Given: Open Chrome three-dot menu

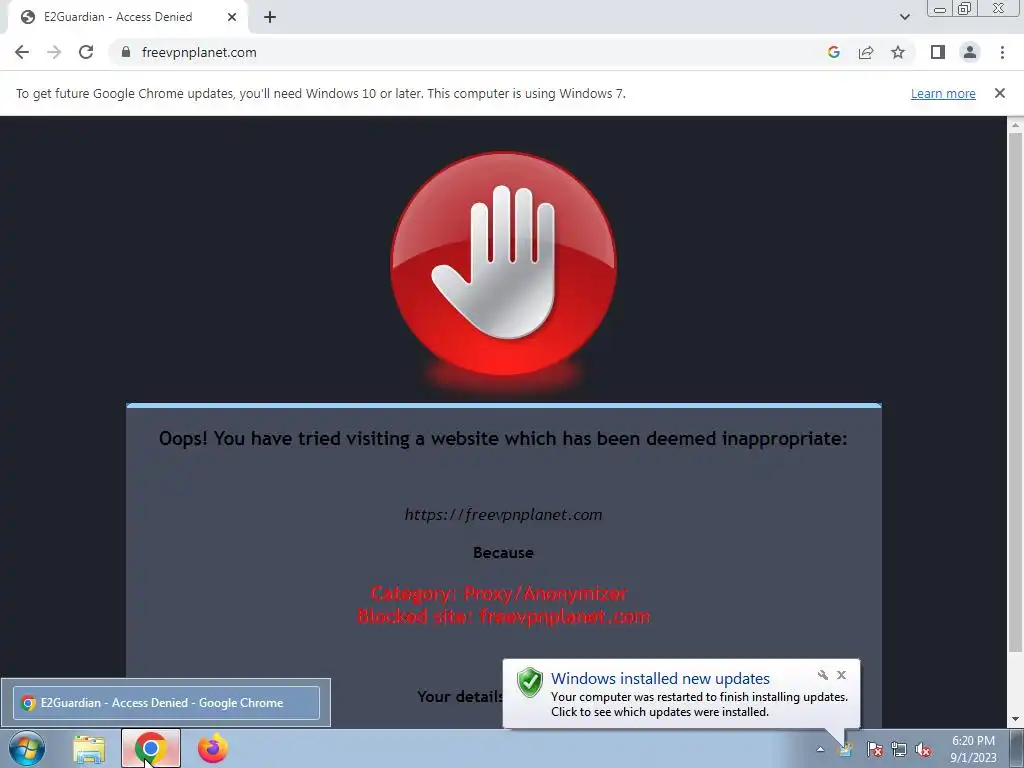Looking at the screenshot, I should pyautogui.click(x=1002, y=52).
